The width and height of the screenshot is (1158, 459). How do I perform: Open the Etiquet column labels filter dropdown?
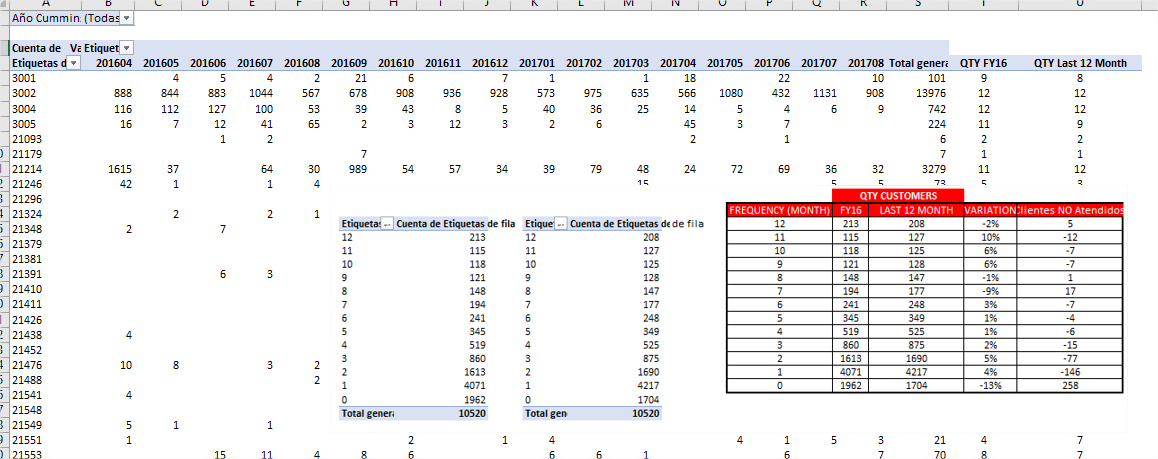[x=126, y=47]
